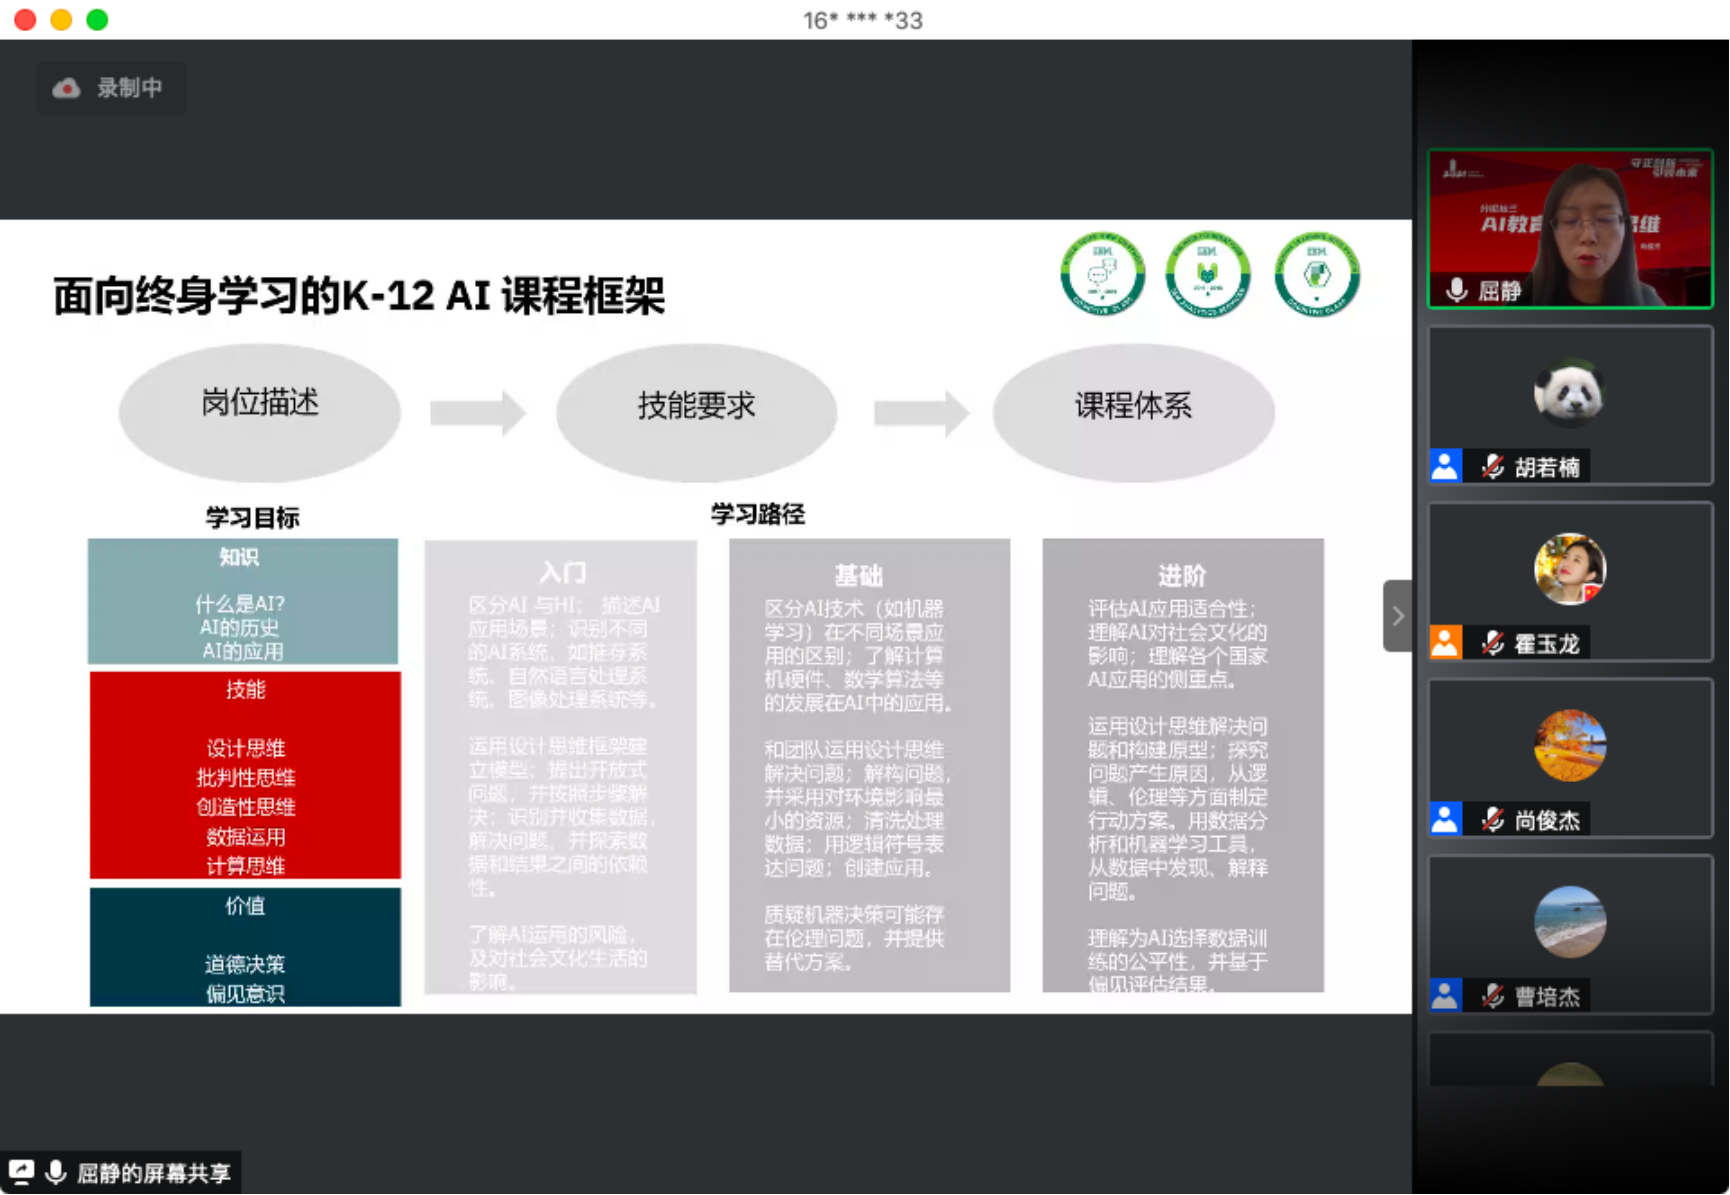This screenshot has height=1195, width=1730.
Task: Click the cloud recording status indicator
Action: tap(67, 88)
